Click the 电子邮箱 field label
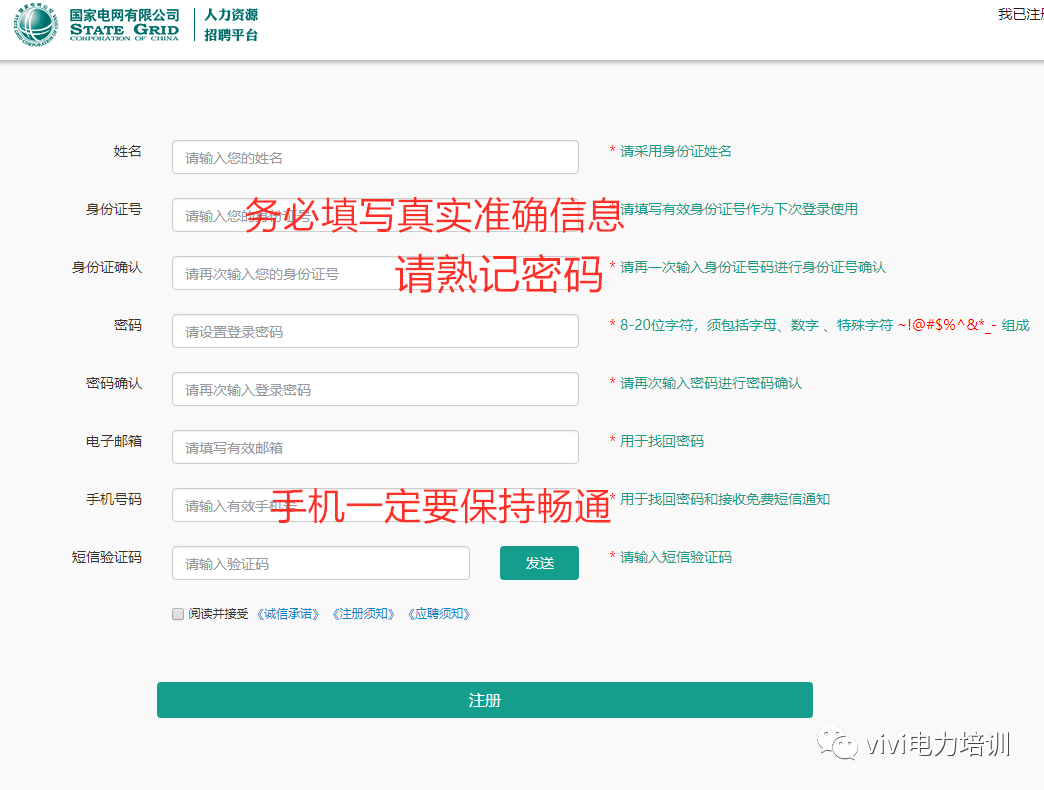 pos(113,441)
